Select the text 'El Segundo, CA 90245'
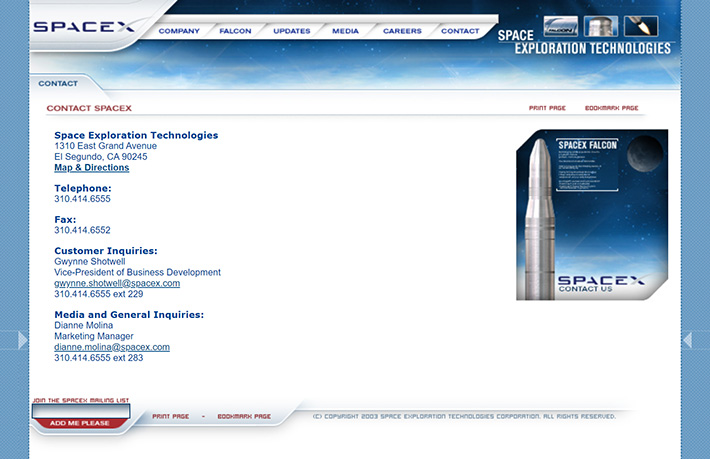Image resolution: width=710 pixels, height=459 pixels. tap(101, 157)
